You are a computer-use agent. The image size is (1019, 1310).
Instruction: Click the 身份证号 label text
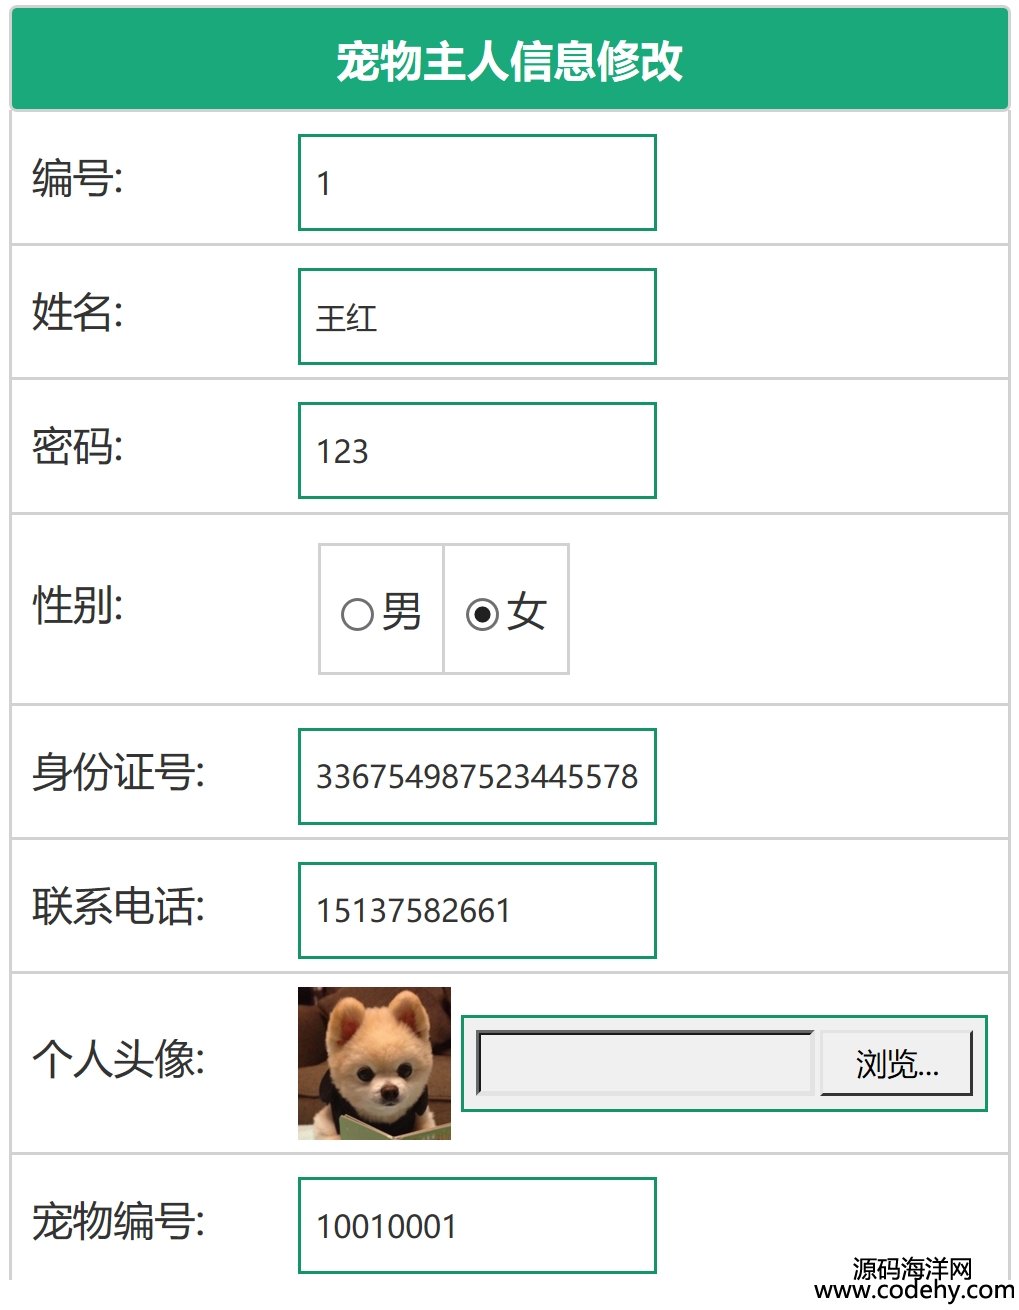pyautogui.click(x=119, y=773)
